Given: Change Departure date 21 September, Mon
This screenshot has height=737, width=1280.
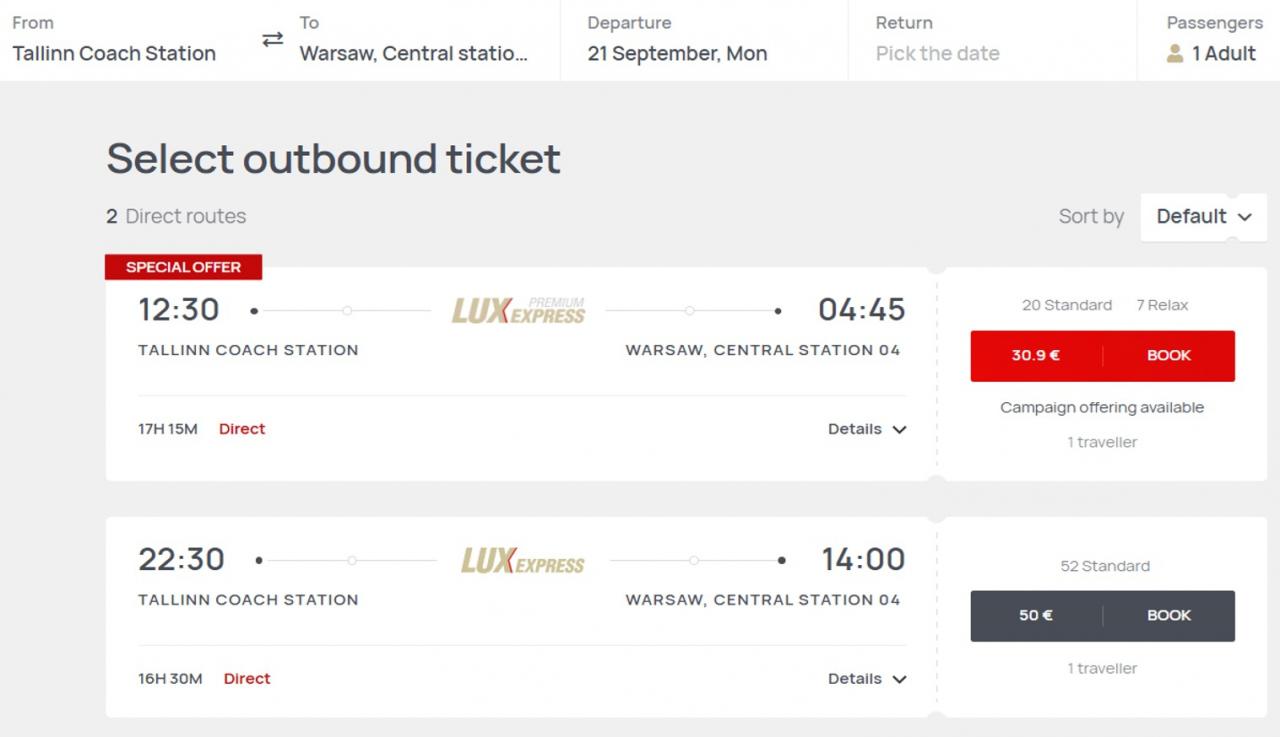Looking at the screenshot, I should click(704, 40).
